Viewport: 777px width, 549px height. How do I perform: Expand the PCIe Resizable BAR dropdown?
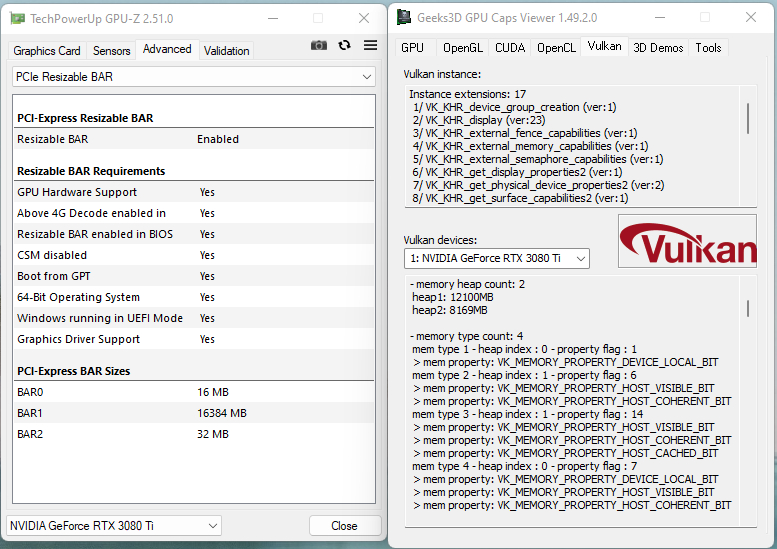(x=194, y=77)
